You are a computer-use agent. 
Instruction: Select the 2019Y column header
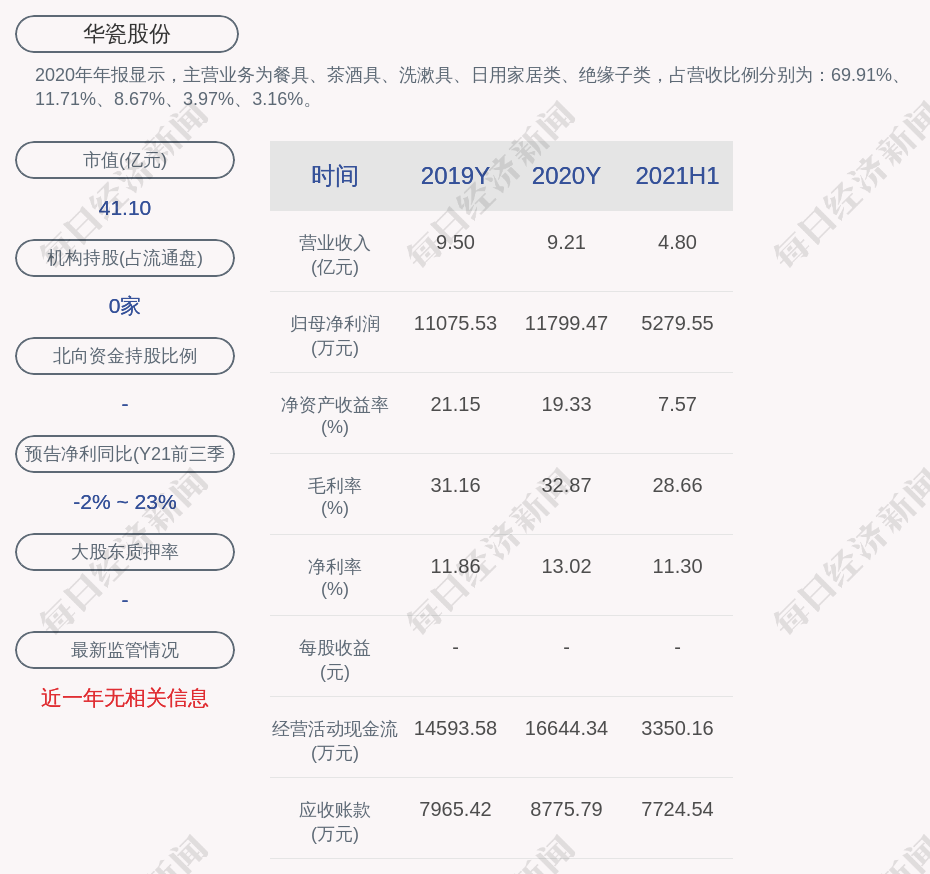coord(455,176)
